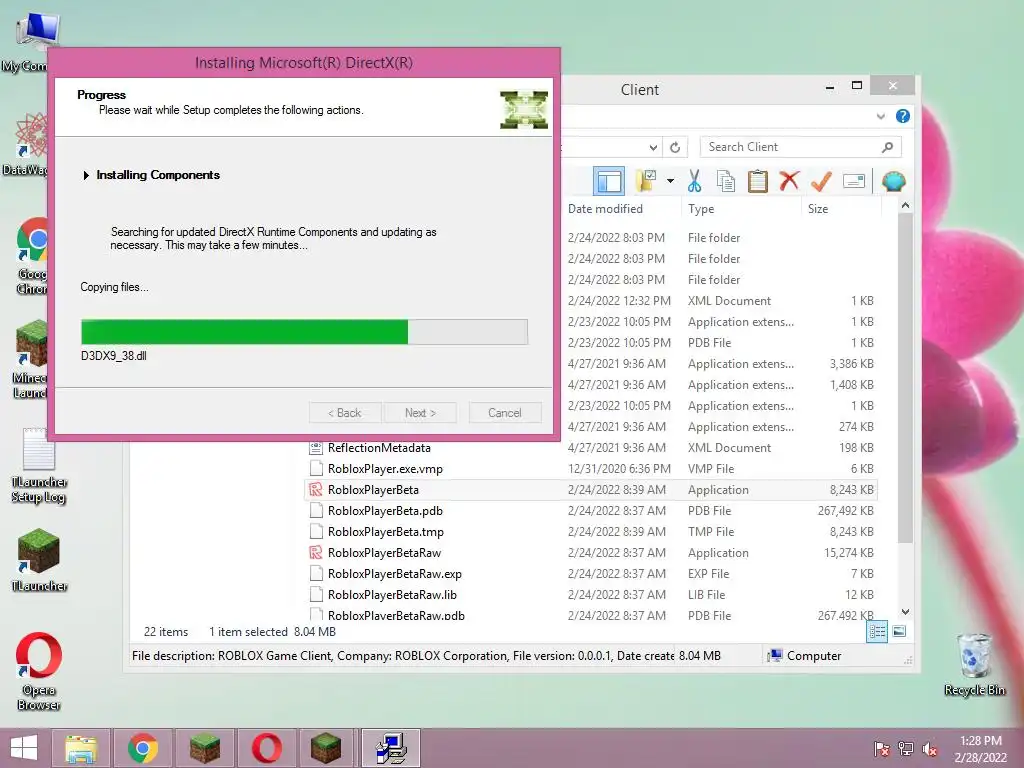Image resolution: width=1024 pixels, height=768 pixels.
Task: Select RobloxPlayerBeta.tmp file
Action: pyautogui.click(x=385, y=532)
